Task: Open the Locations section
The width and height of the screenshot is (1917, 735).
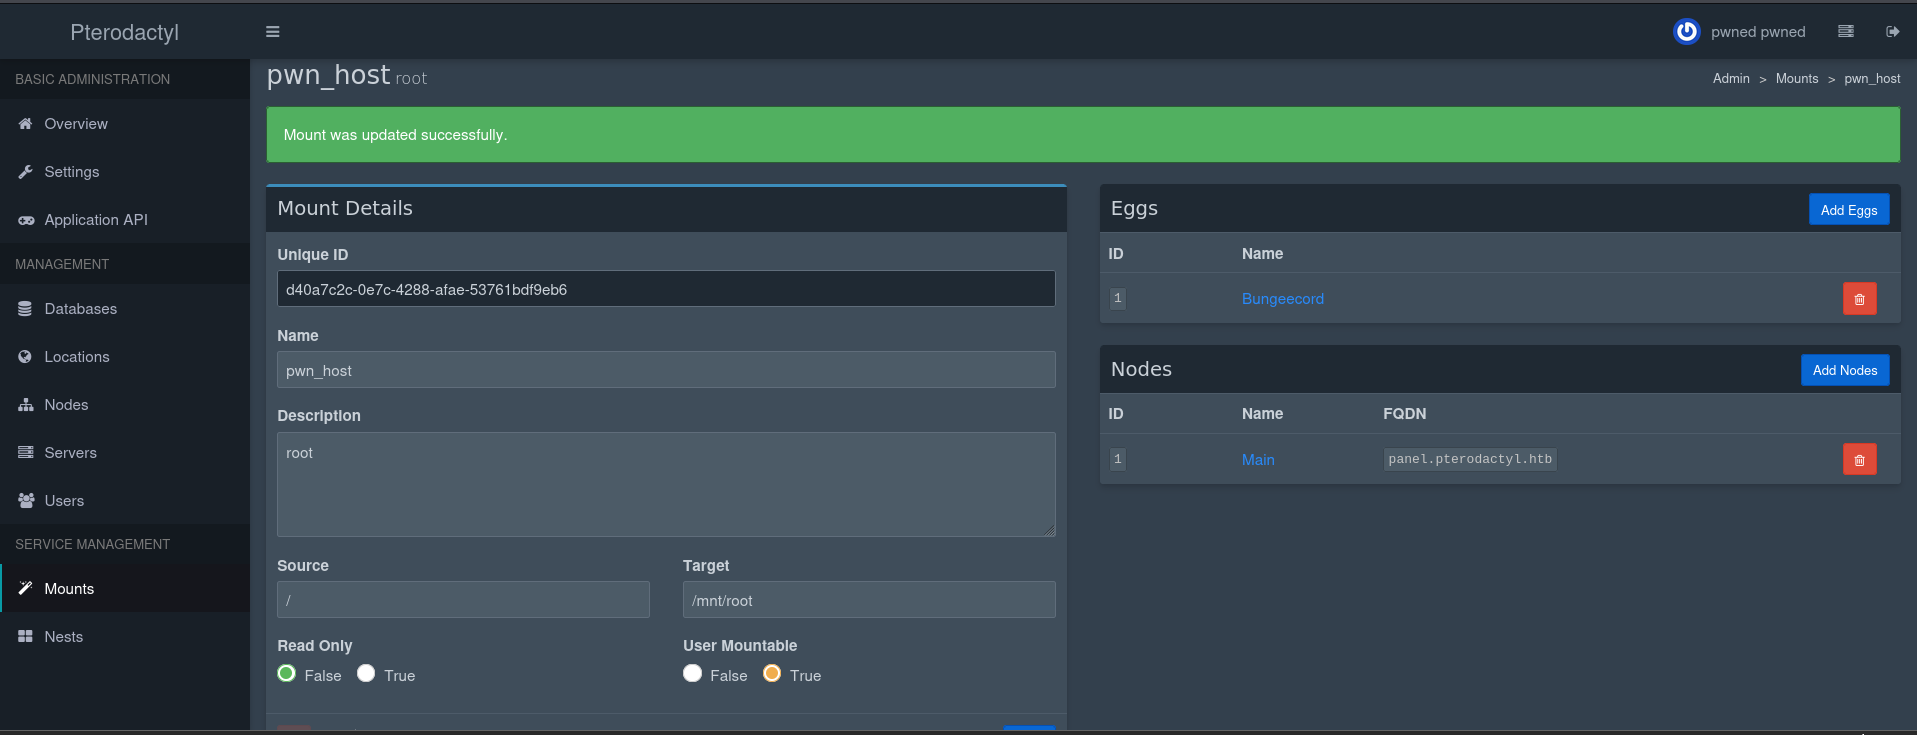Action: coord(125,357)
